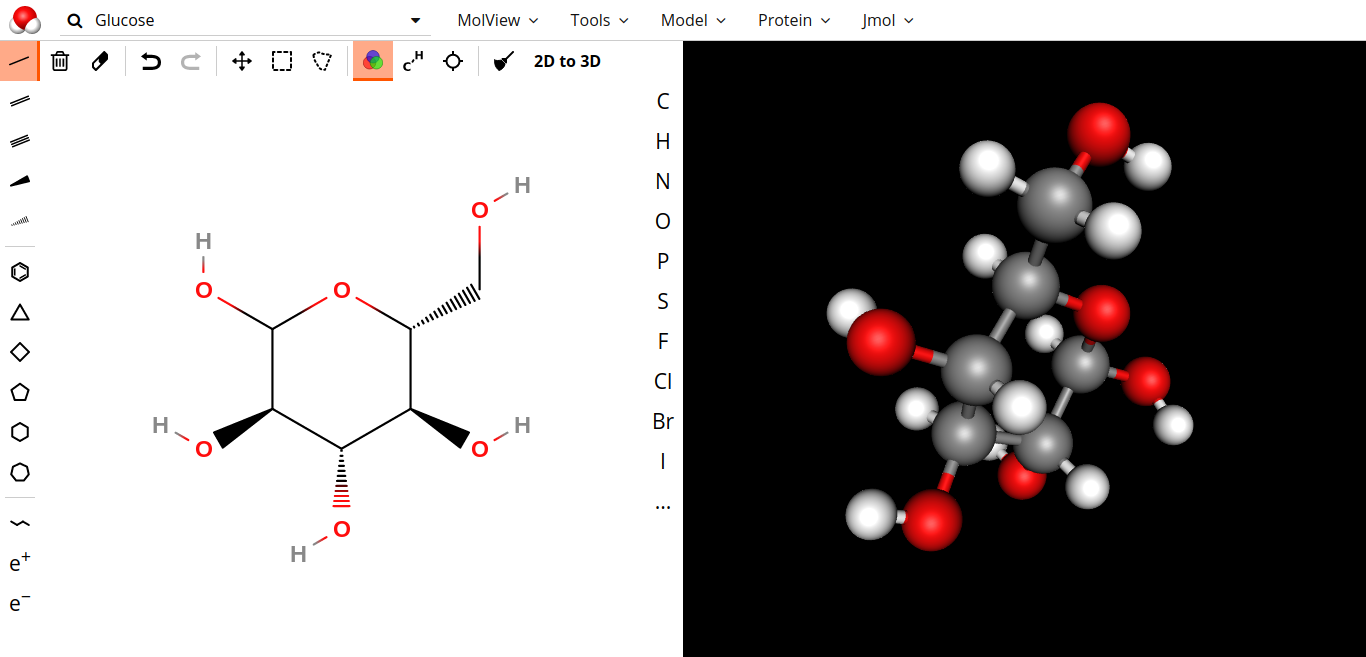Select the eraser tool
Viewport: 1366px width, 657px height.
(97, 61)
